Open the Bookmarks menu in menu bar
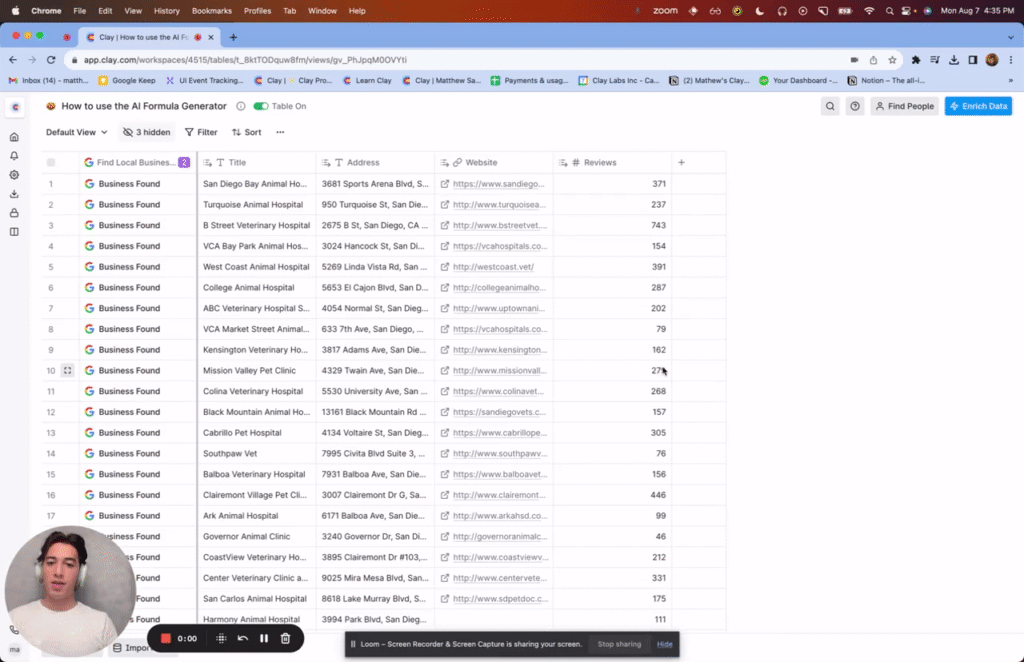Viewport: 1024px width, 662px height. tap(211, 10)
